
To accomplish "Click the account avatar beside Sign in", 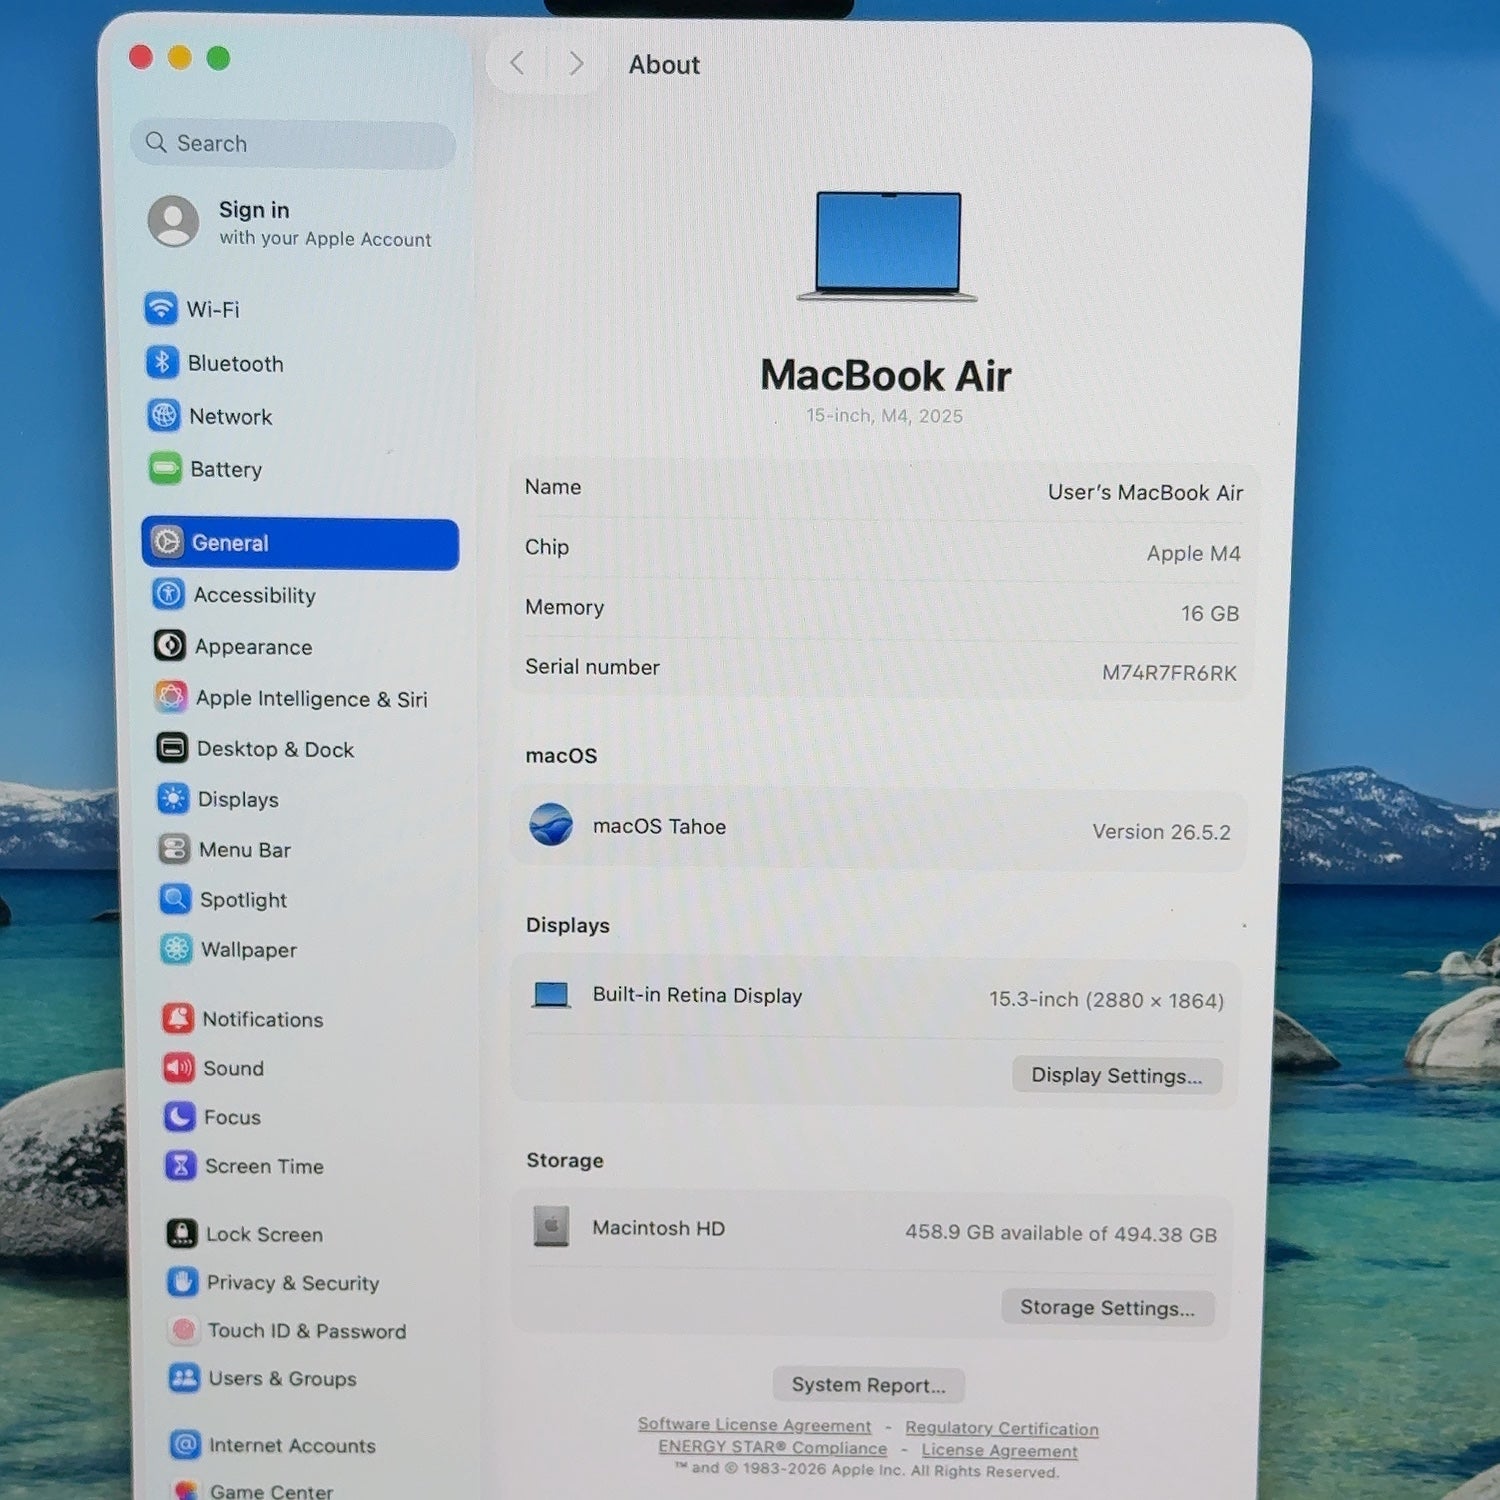I will click(174, 221).
